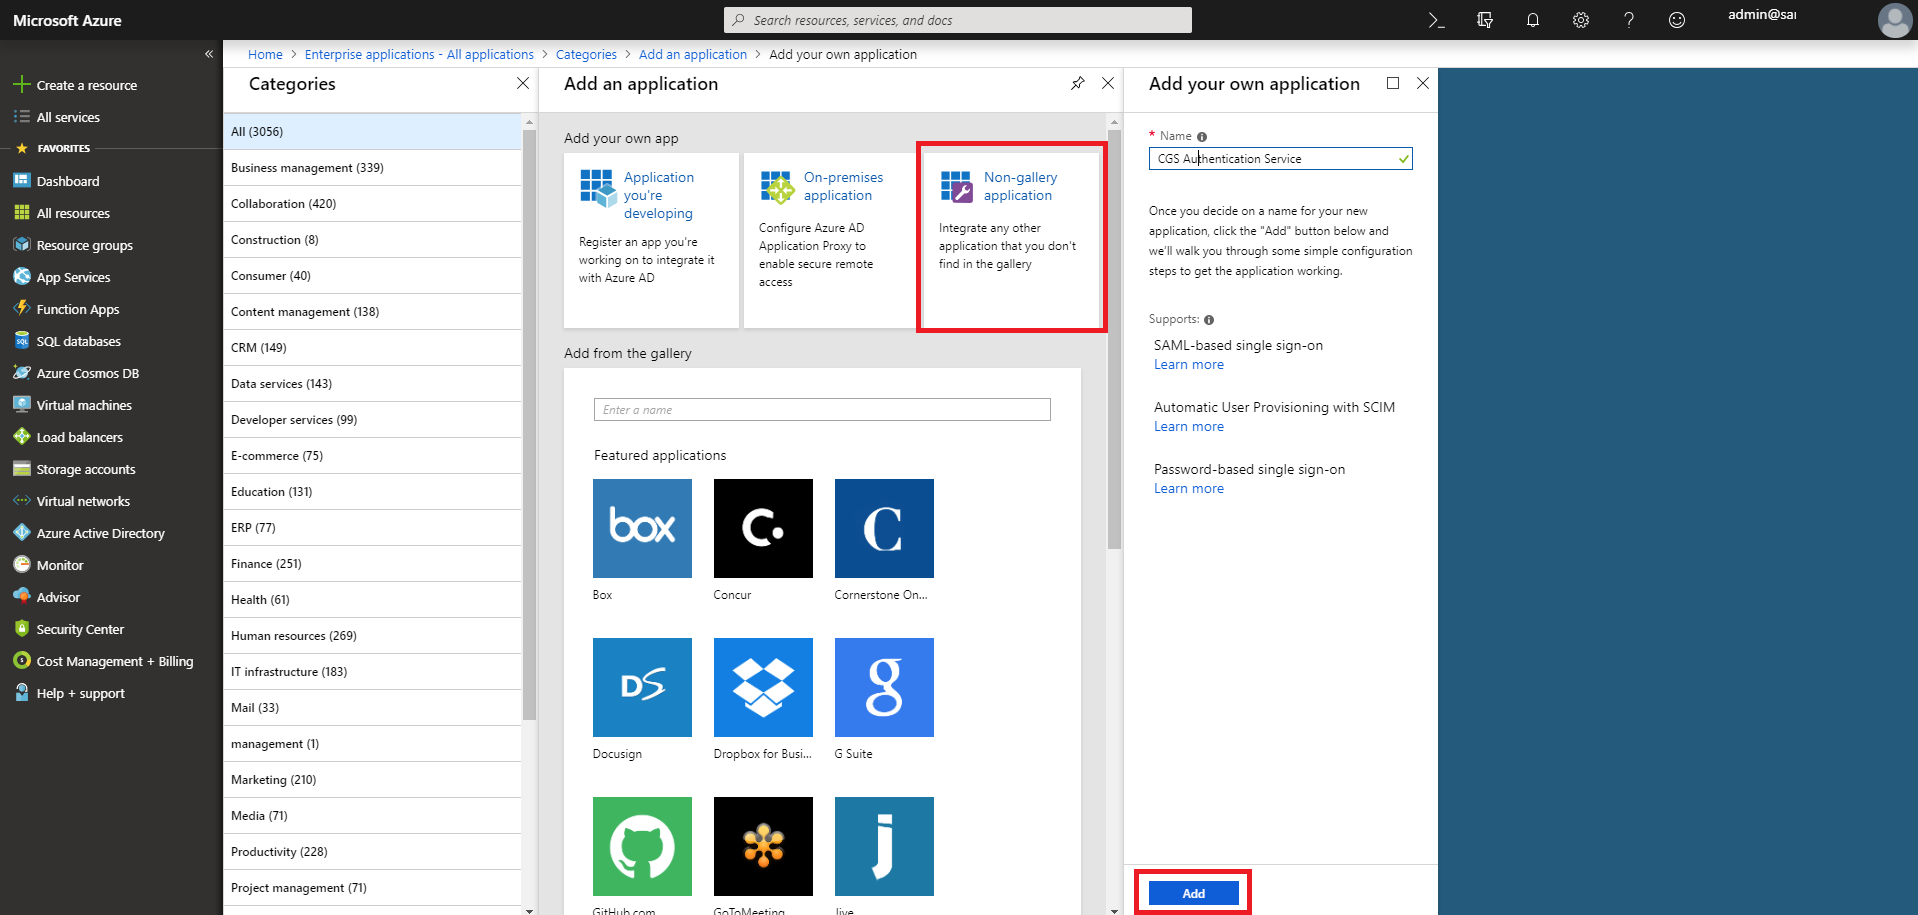Click the Load balancers icon
The image size is (1918, 915).
tap(21, 436)
